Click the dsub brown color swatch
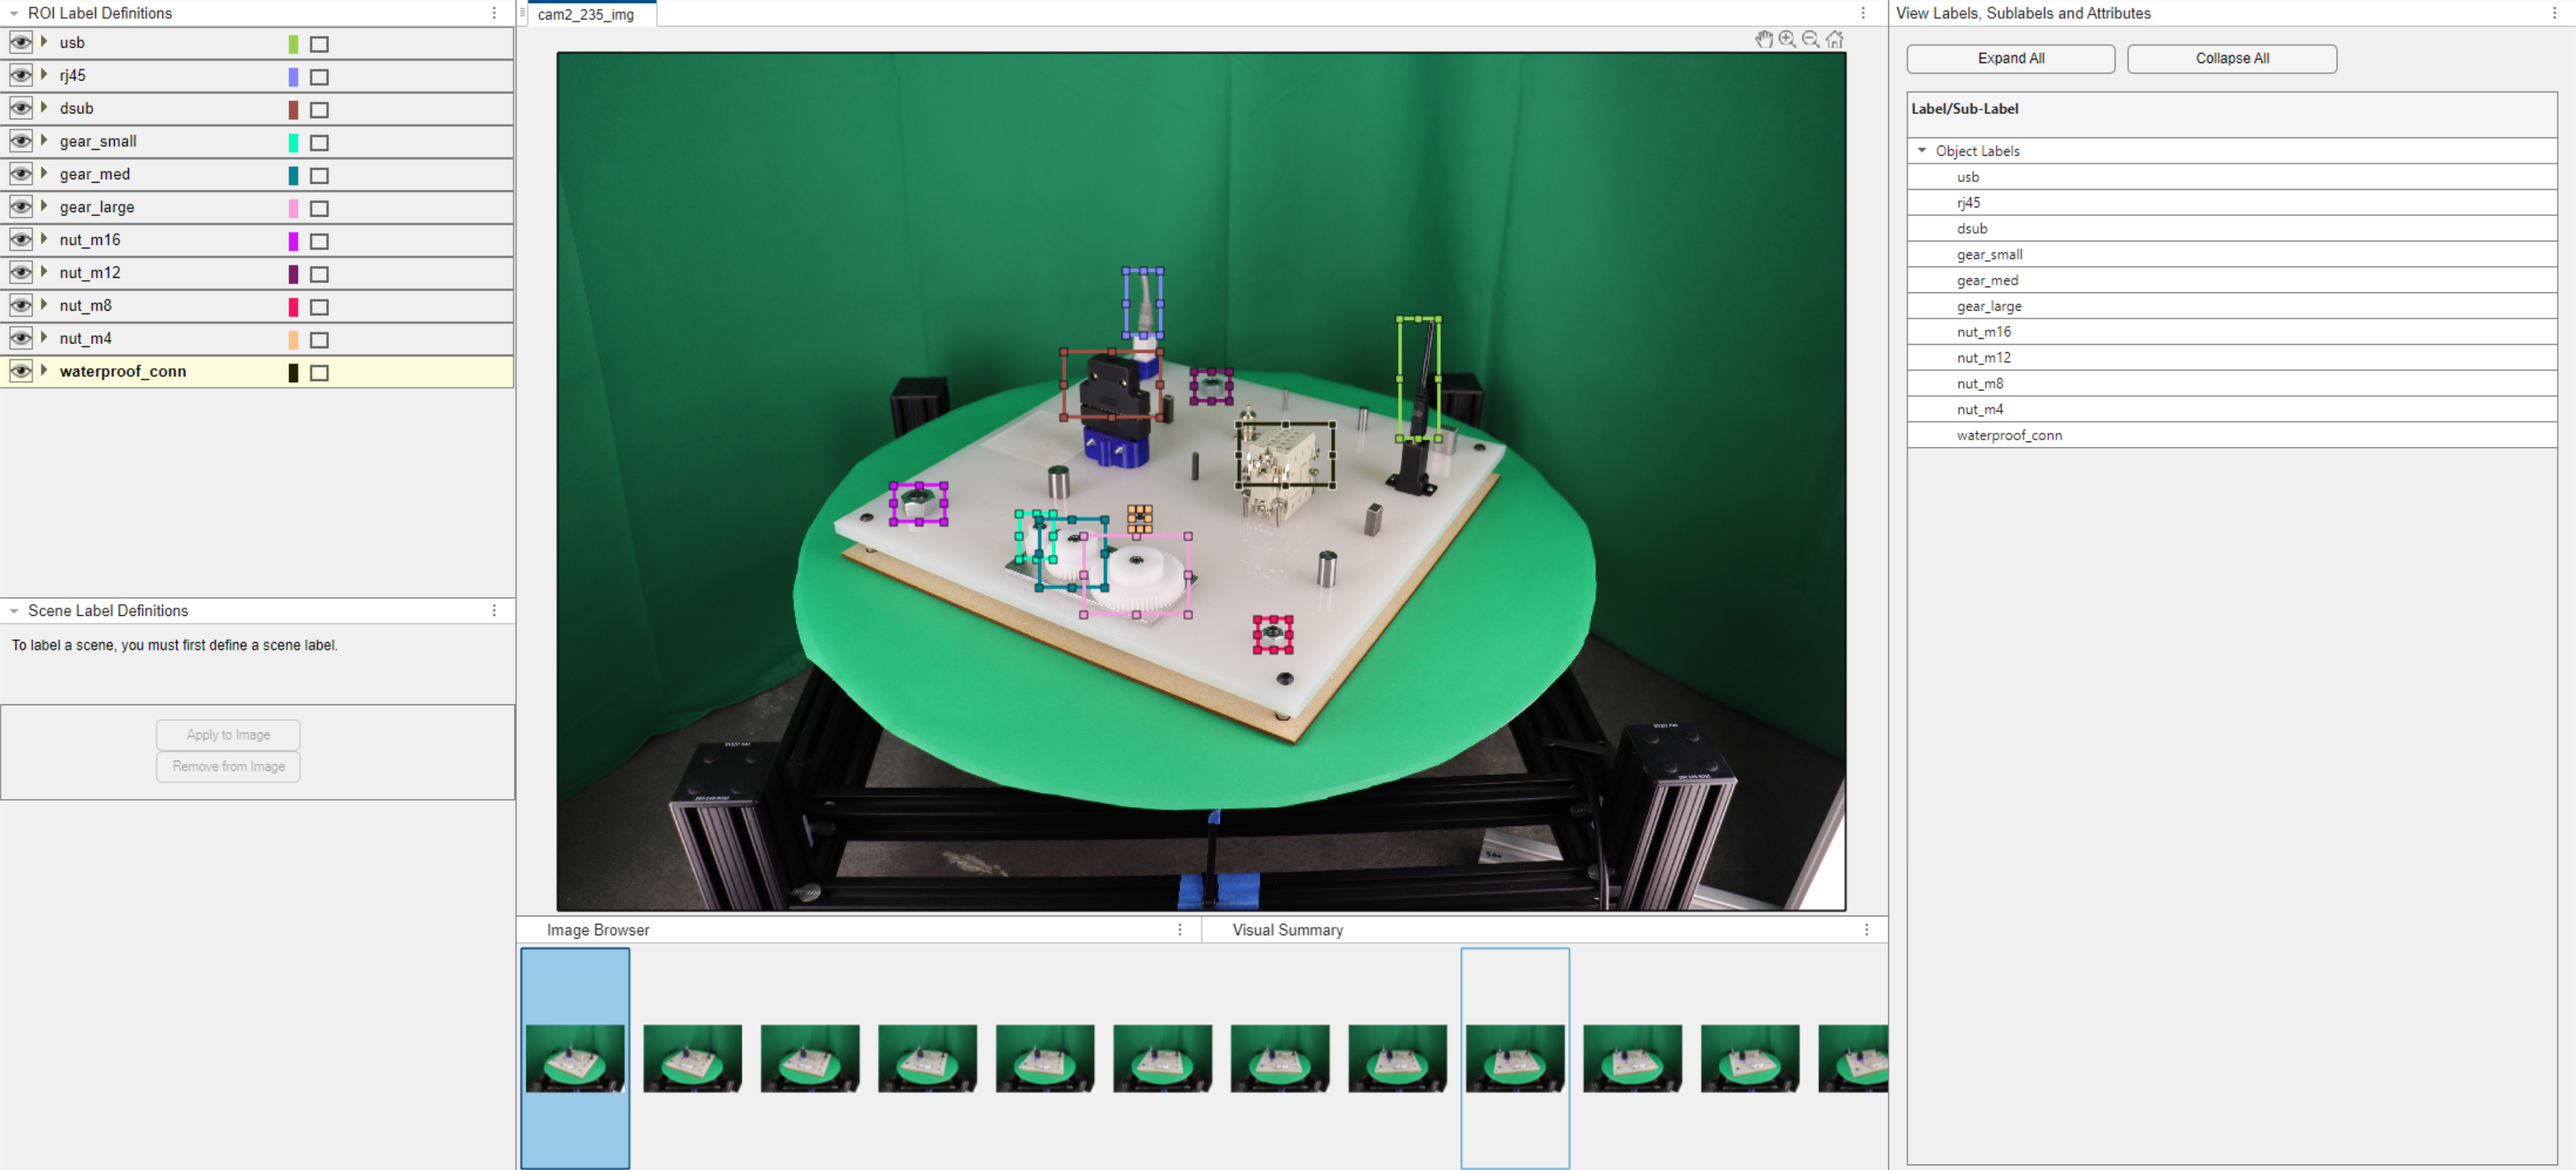The image size is (2576, 1170). tap(293, 109)
